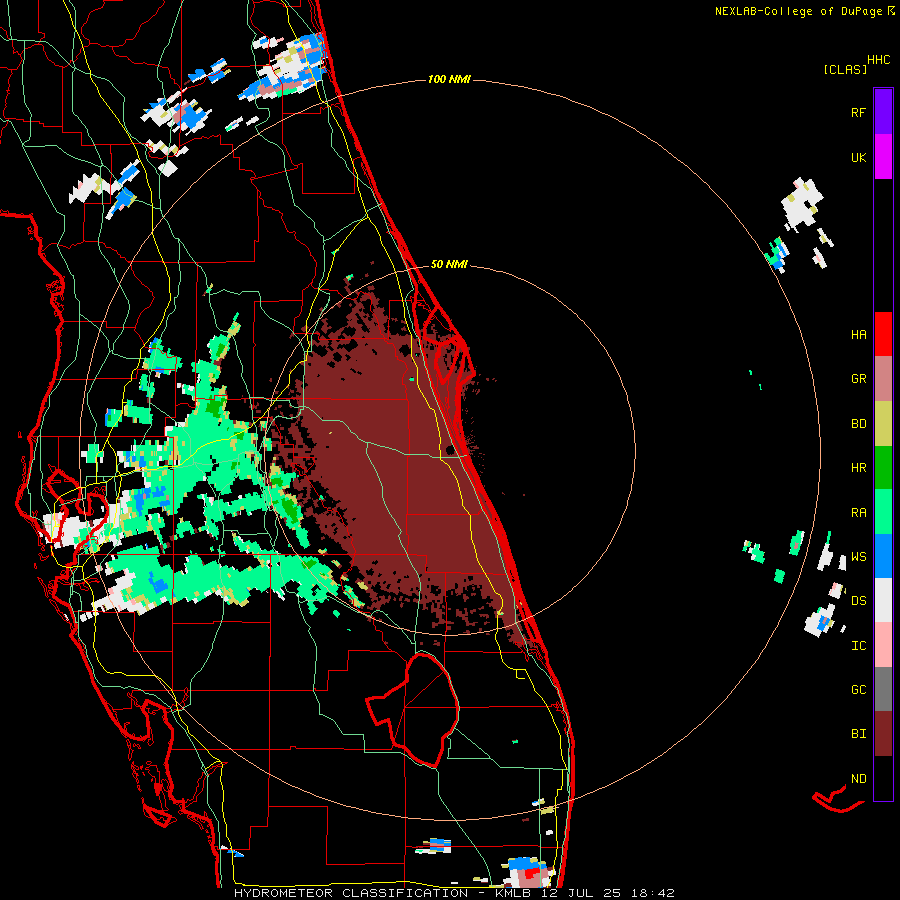Click the HR legend label
Viewport: 900px width, 900px height.
coord(858,467)
